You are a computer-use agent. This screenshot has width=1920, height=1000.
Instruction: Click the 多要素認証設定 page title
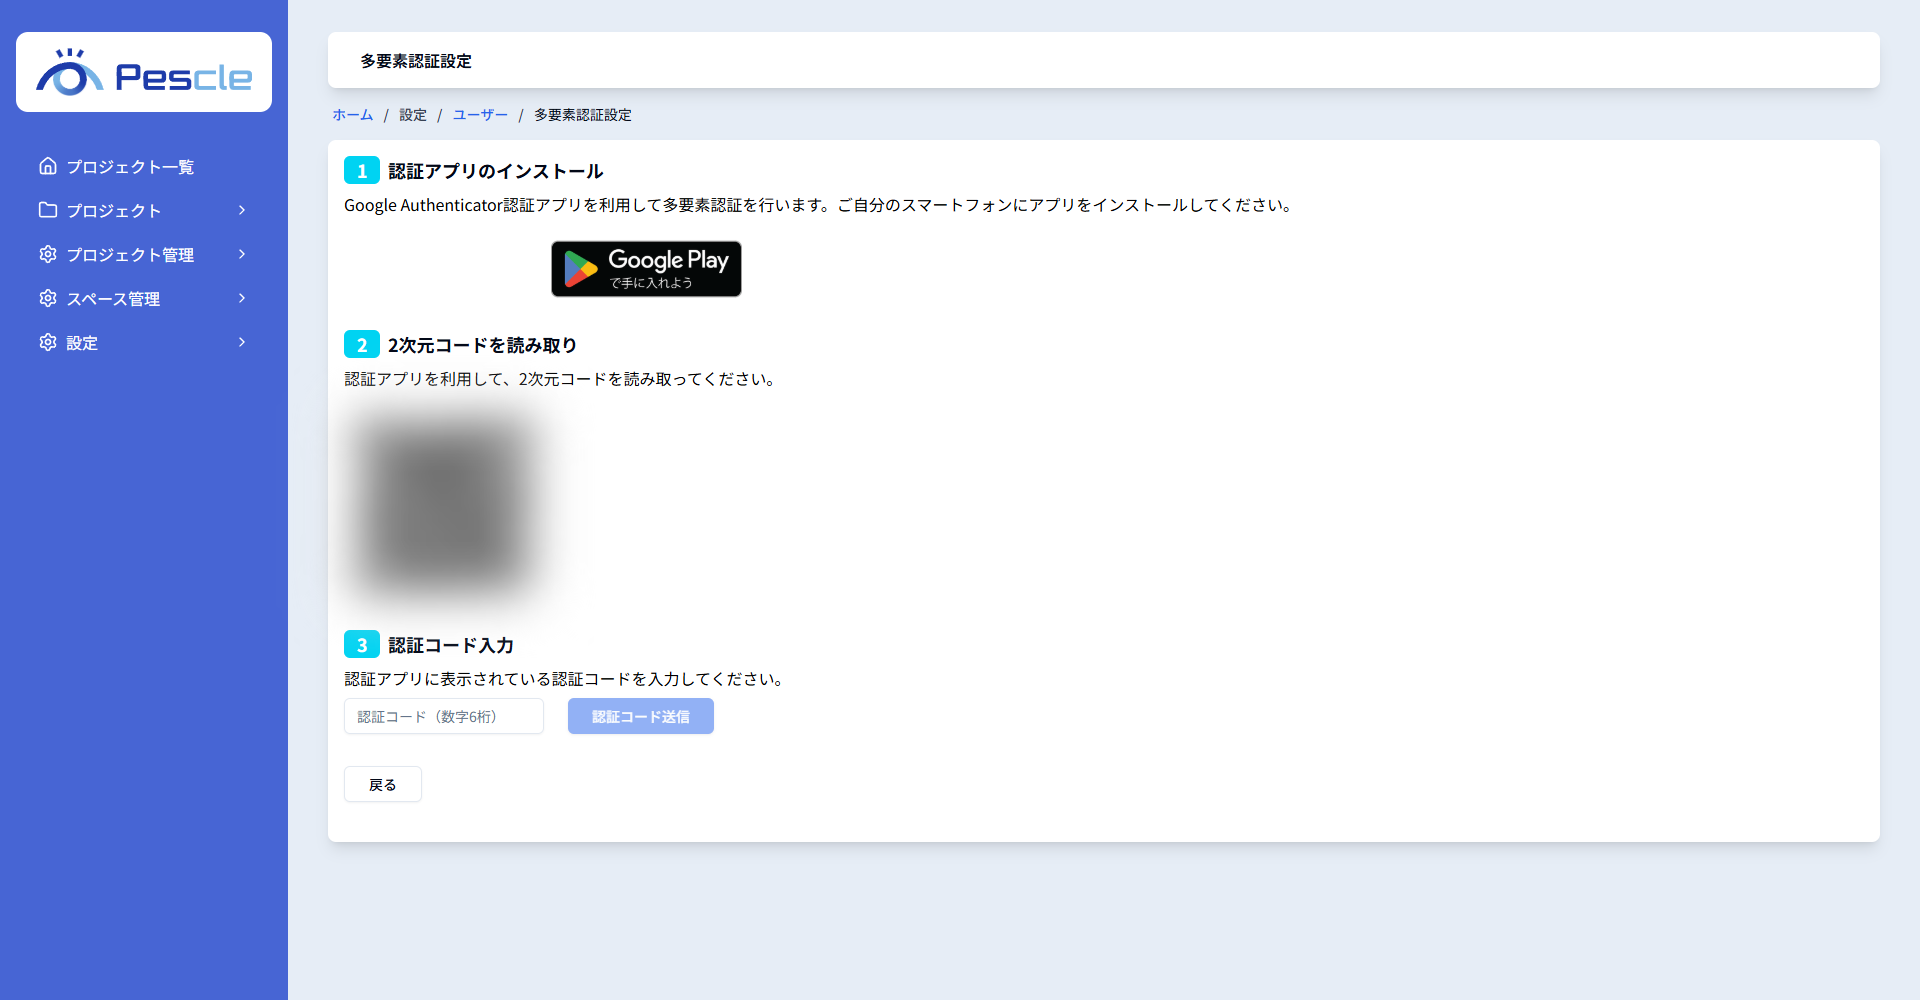(x=416, y=61)
